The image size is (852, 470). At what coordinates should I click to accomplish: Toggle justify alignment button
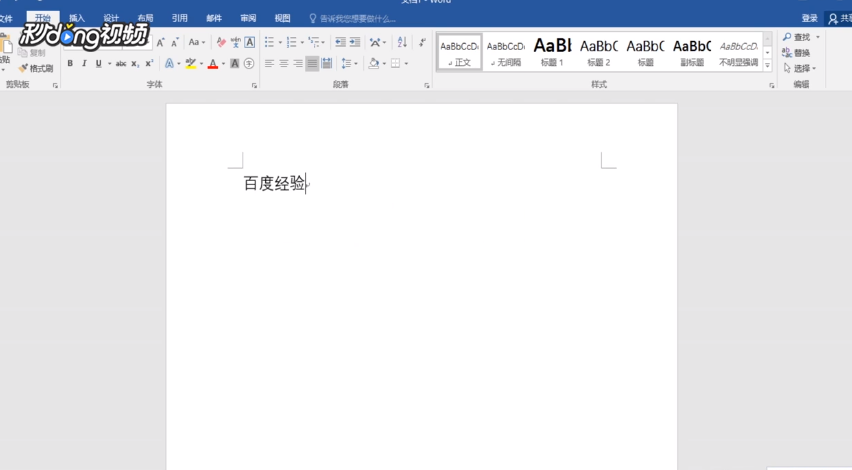[x=312, y=64]
